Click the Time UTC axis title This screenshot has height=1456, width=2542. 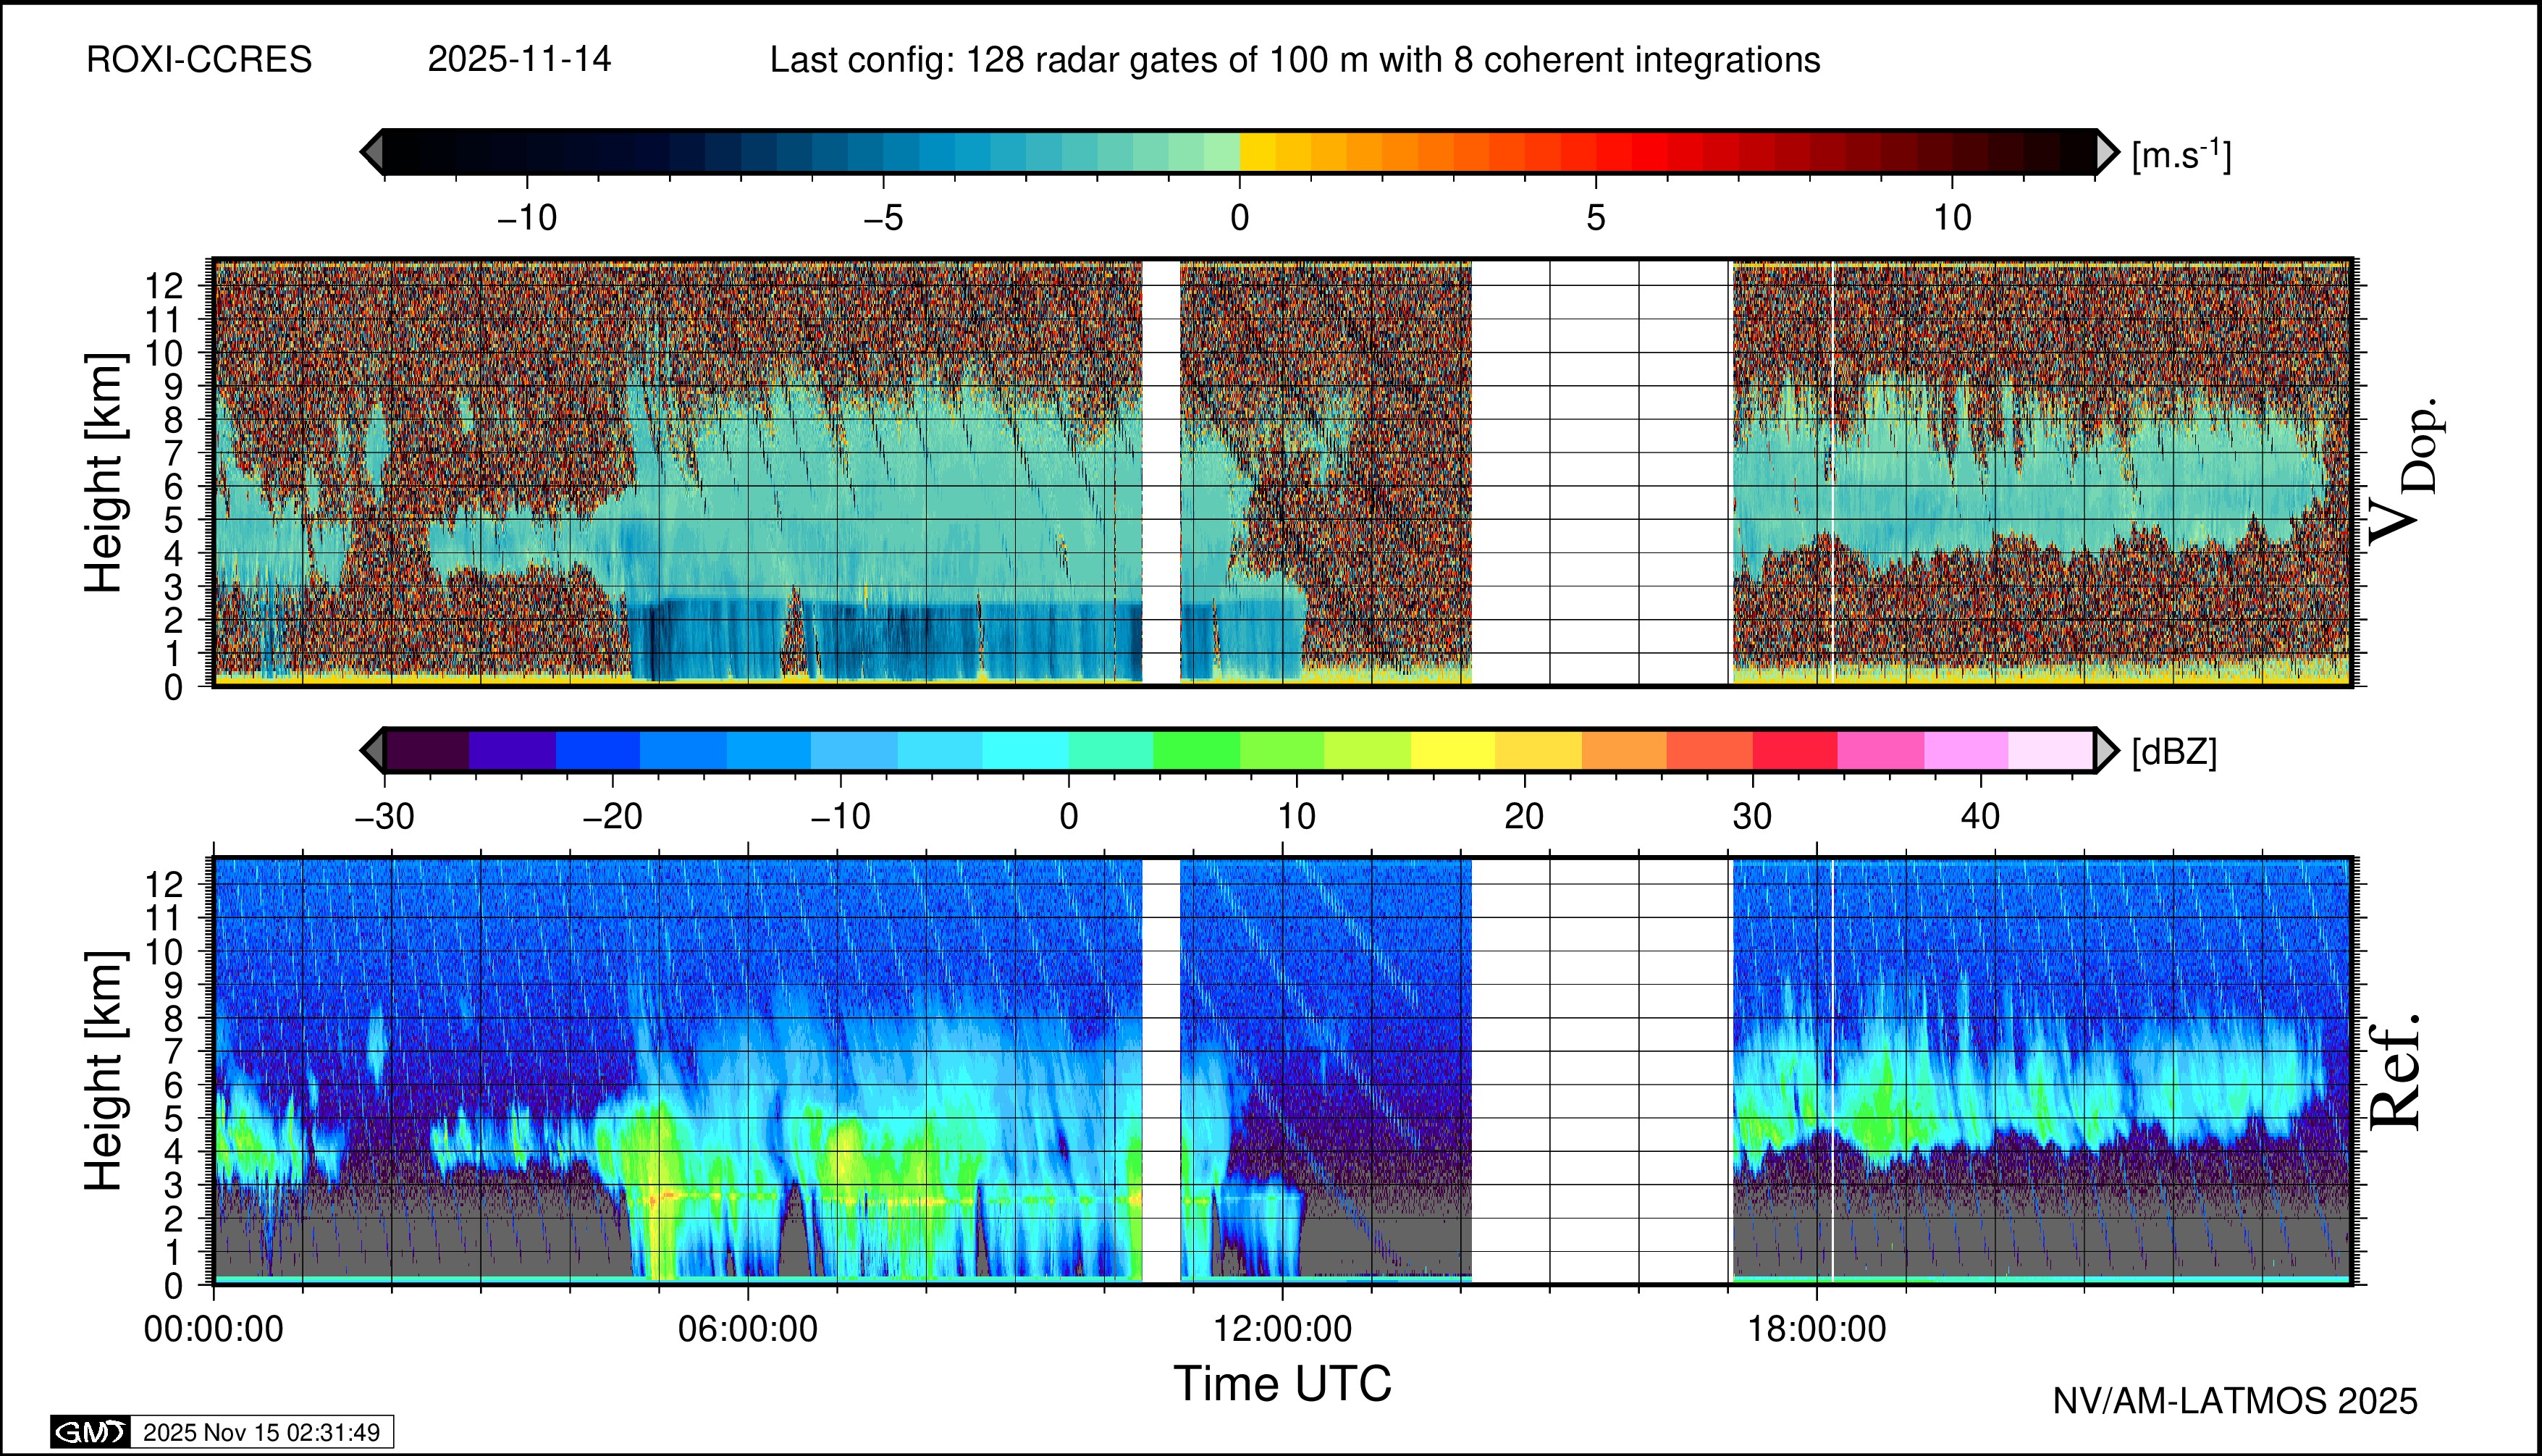[x=1282, y=1384]
